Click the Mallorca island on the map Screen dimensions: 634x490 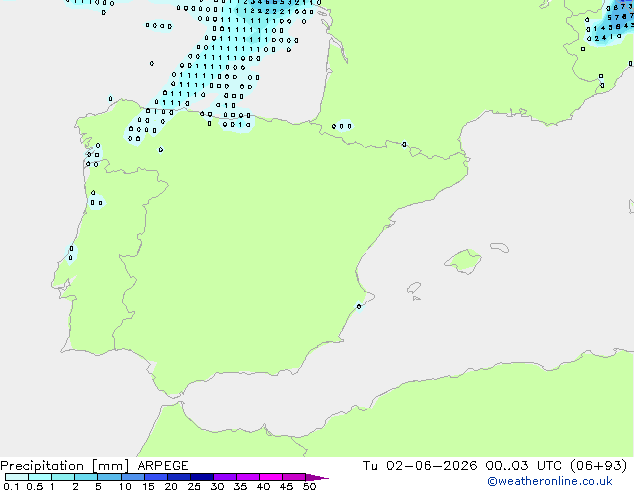point(463,262)
